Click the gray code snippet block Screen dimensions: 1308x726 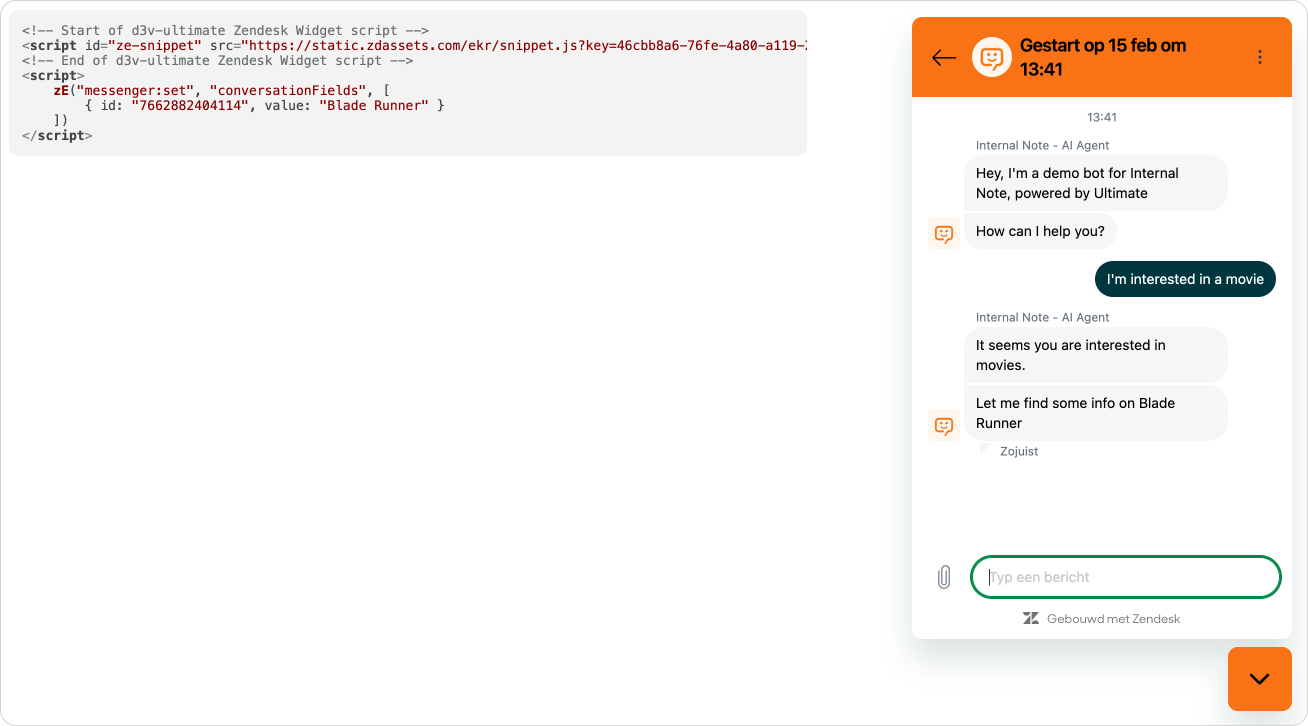coord(410,82)
